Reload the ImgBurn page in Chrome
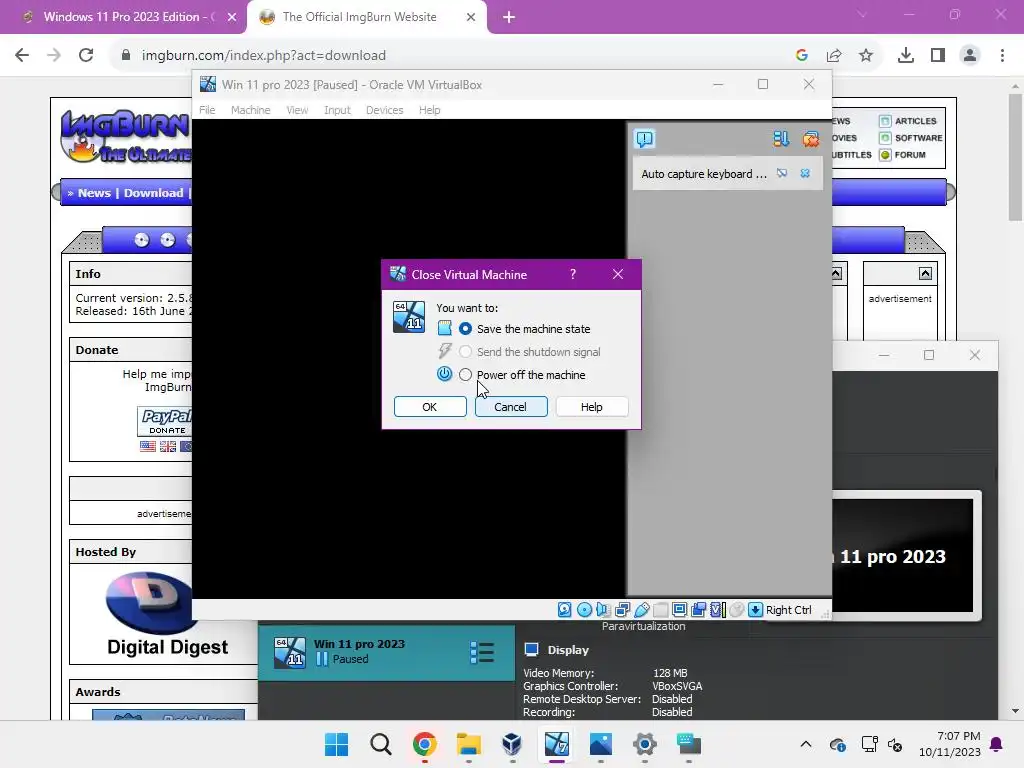 [86, 55]
